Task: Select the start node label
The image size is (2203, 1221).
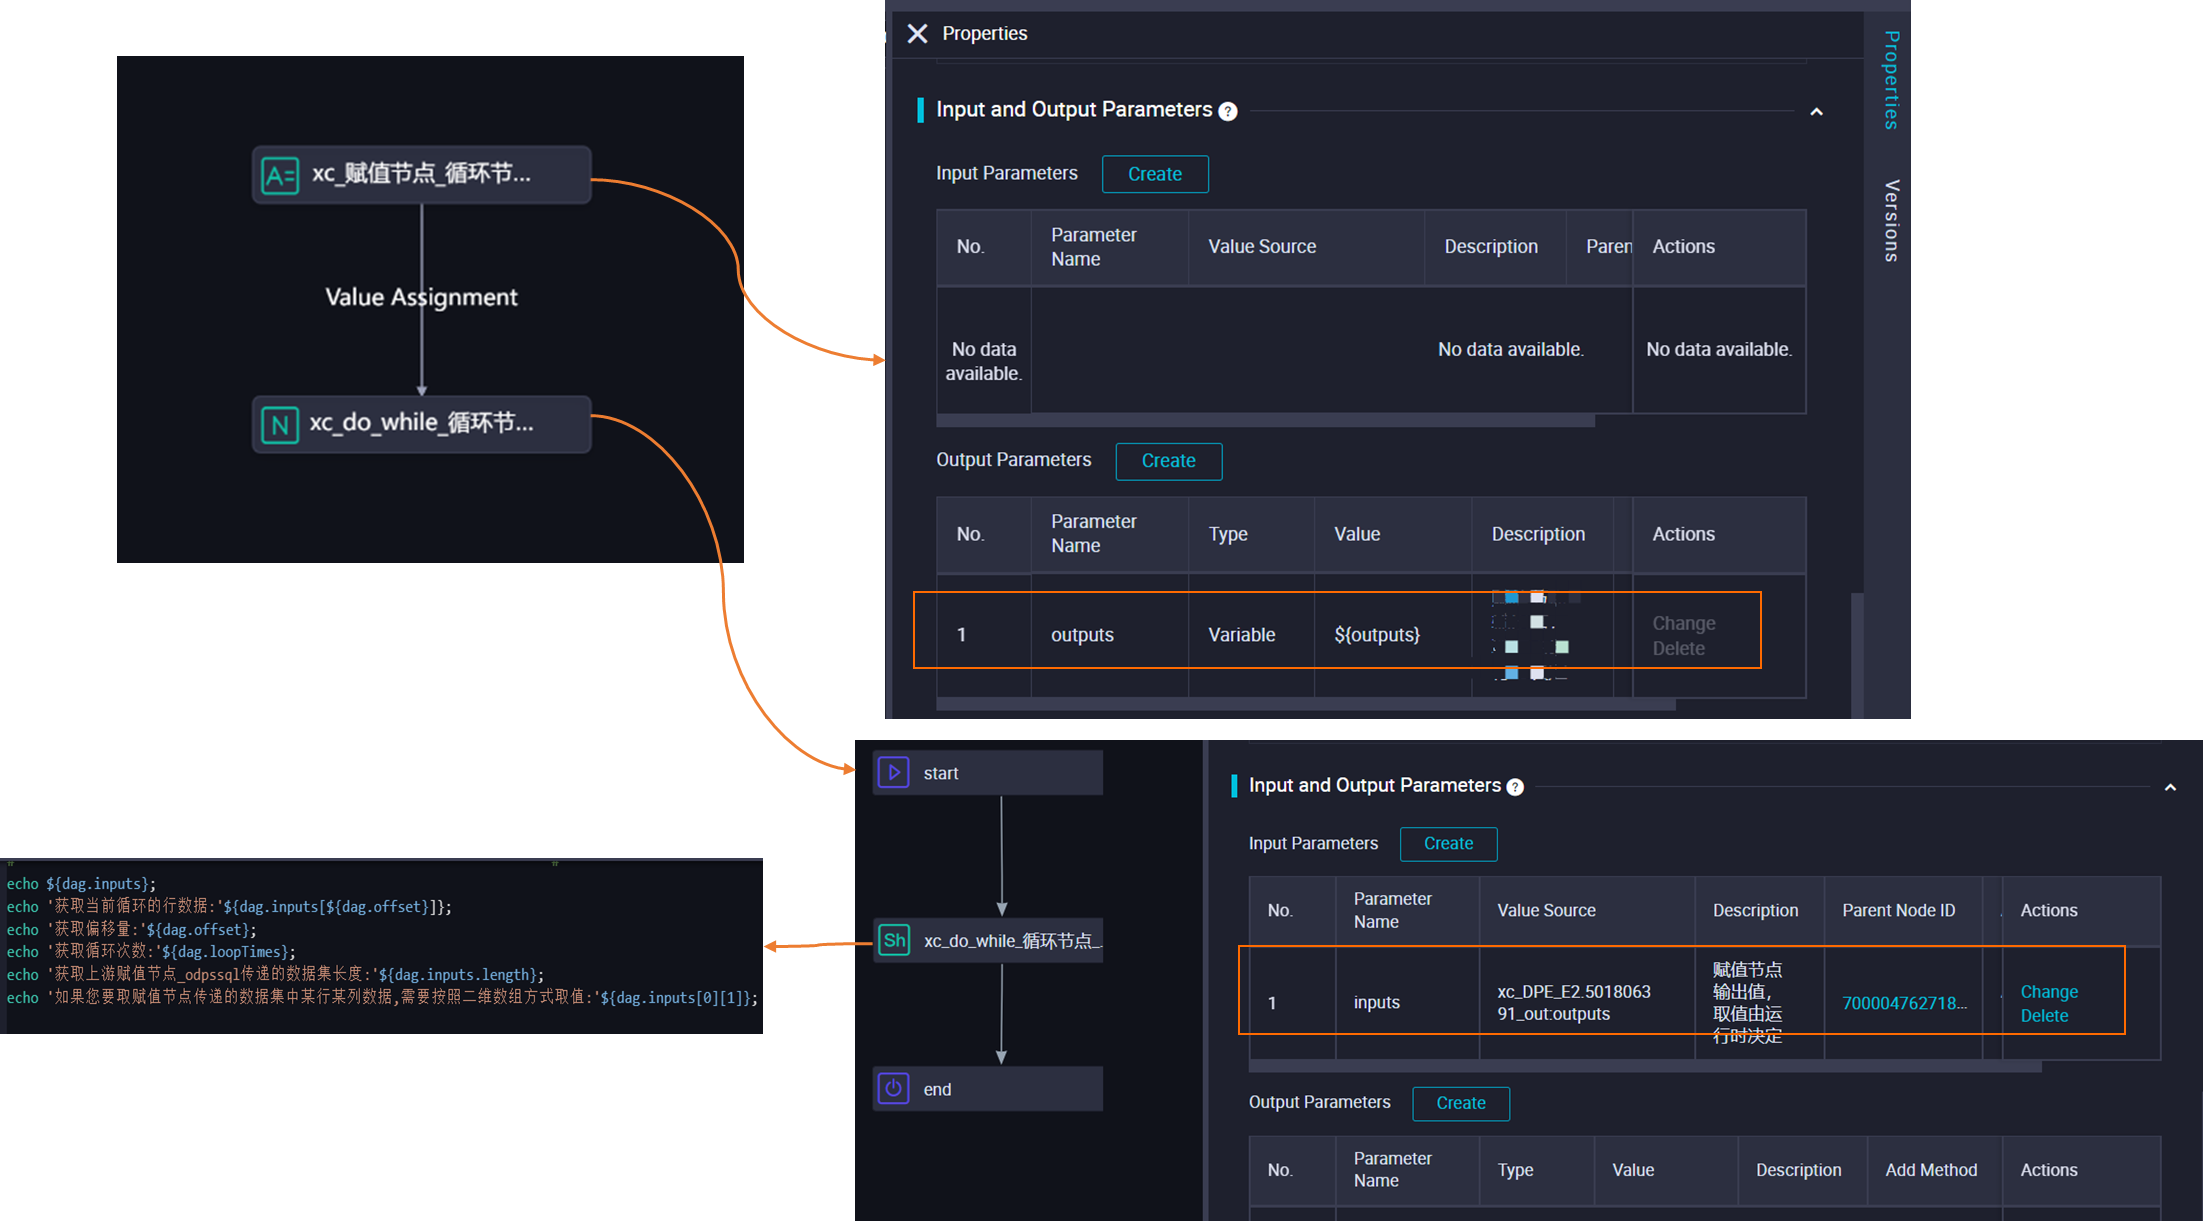Action: 940,773
